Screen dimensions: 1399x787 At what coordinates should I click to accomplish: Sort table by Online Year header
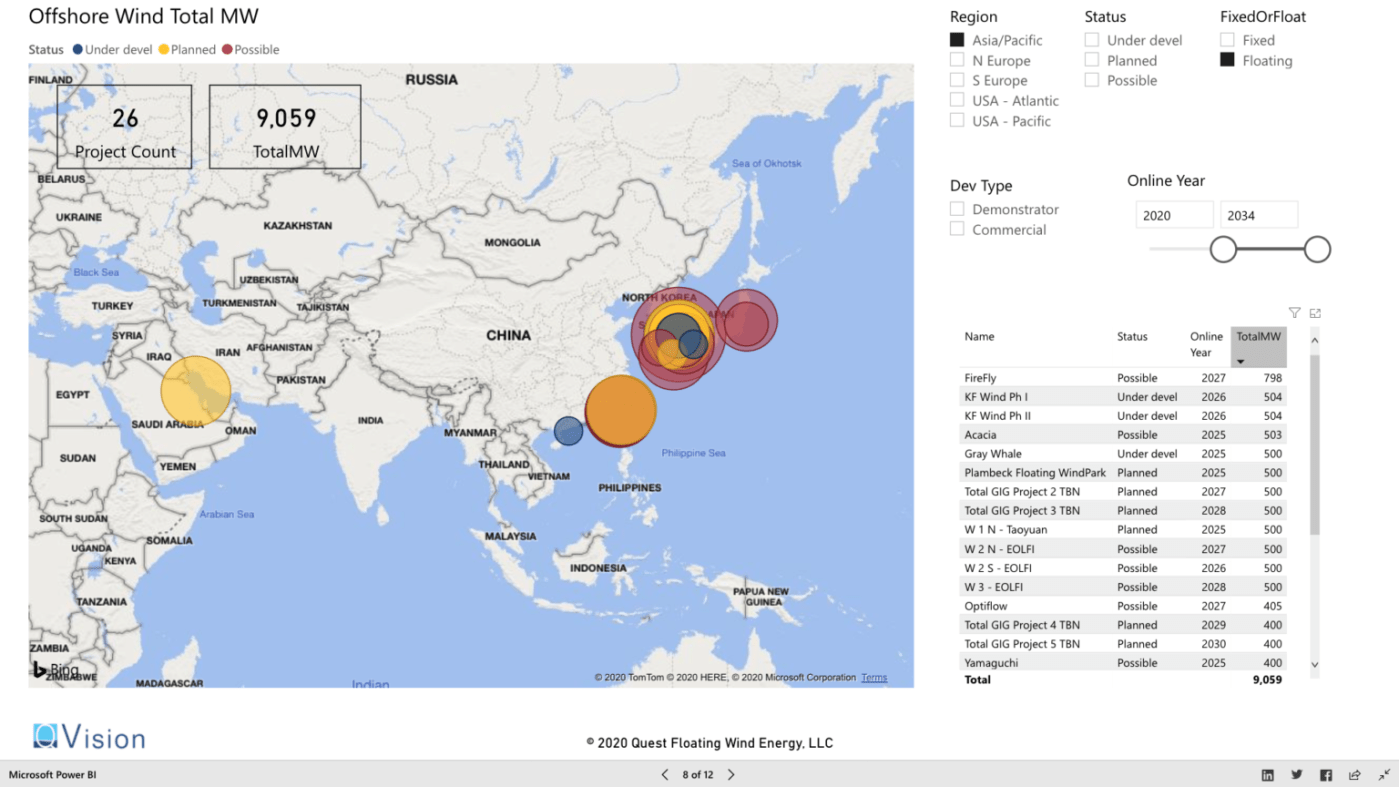click(x=1206, y=344)
